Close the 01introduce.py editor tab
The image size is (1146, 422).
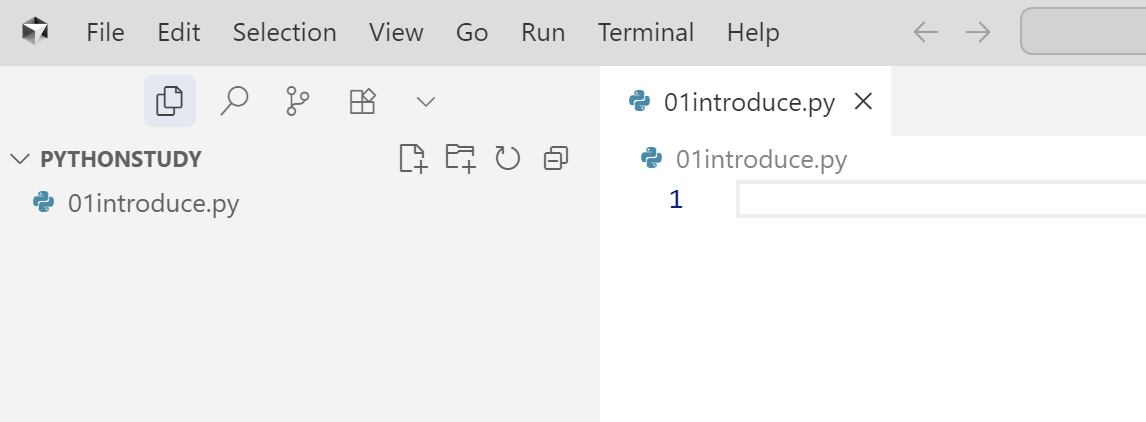[x=863, y=102]
